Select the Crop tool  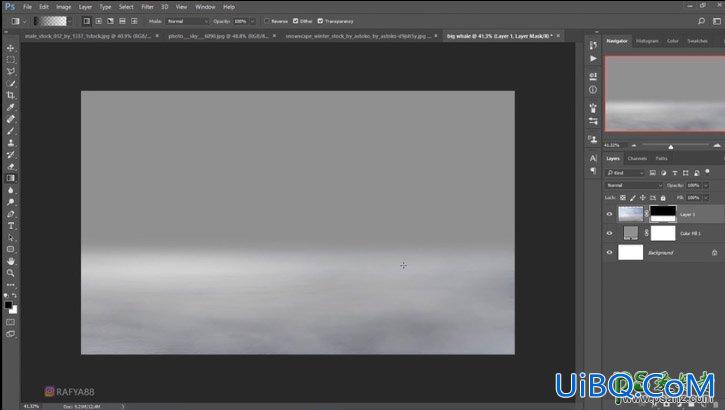10,95
